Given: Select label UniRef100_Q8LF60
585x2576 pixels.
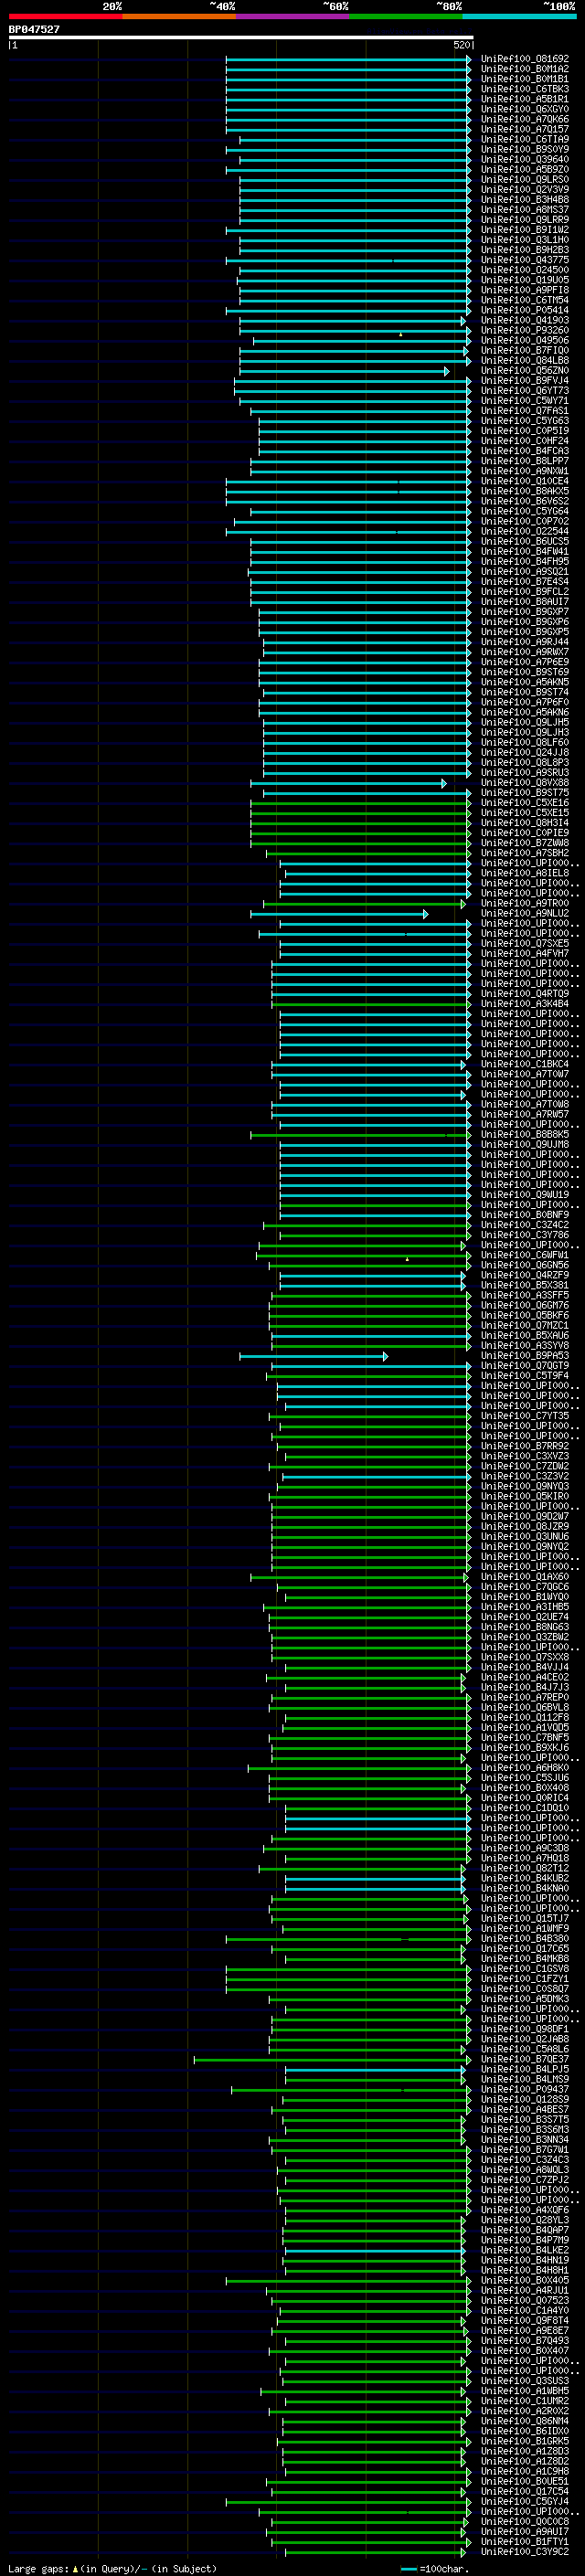Looking at the screenshot, I should 524,742.
